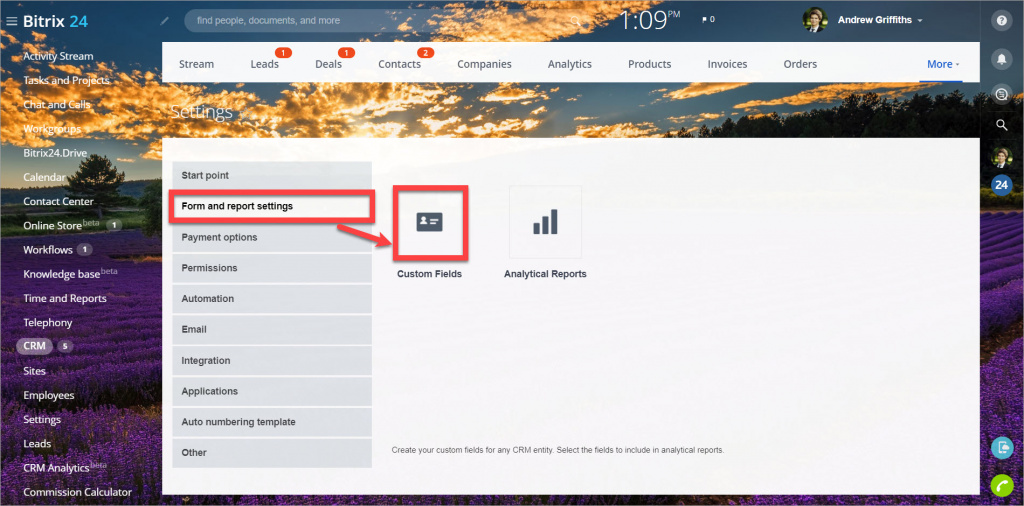Open Knowledge base beta in sidebar
Image resolution: width=1024 pixels, height=506 pixels.
(x=70, y=274)
